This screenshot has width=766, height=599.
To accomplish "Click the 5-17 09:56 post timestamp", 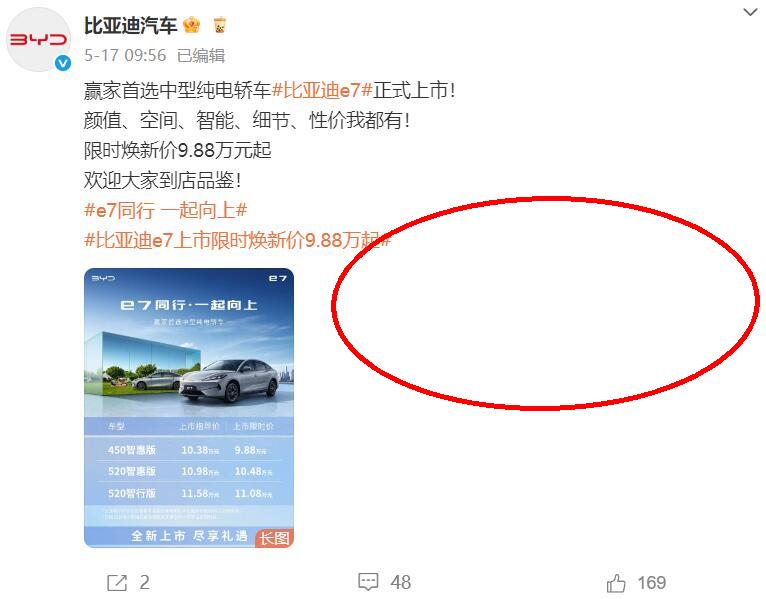I will [x=125, y=55].
